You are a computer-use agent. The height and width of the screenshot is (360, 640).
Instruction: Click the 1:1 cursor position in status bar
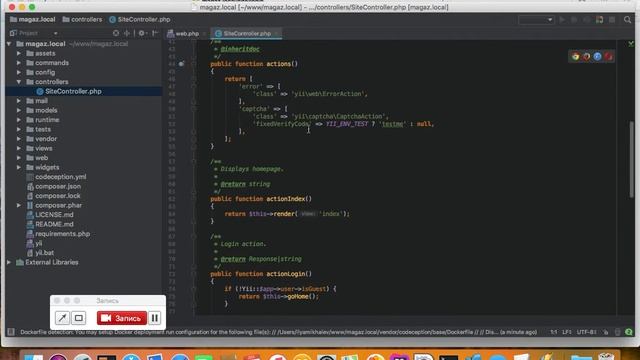pos(553,332)
